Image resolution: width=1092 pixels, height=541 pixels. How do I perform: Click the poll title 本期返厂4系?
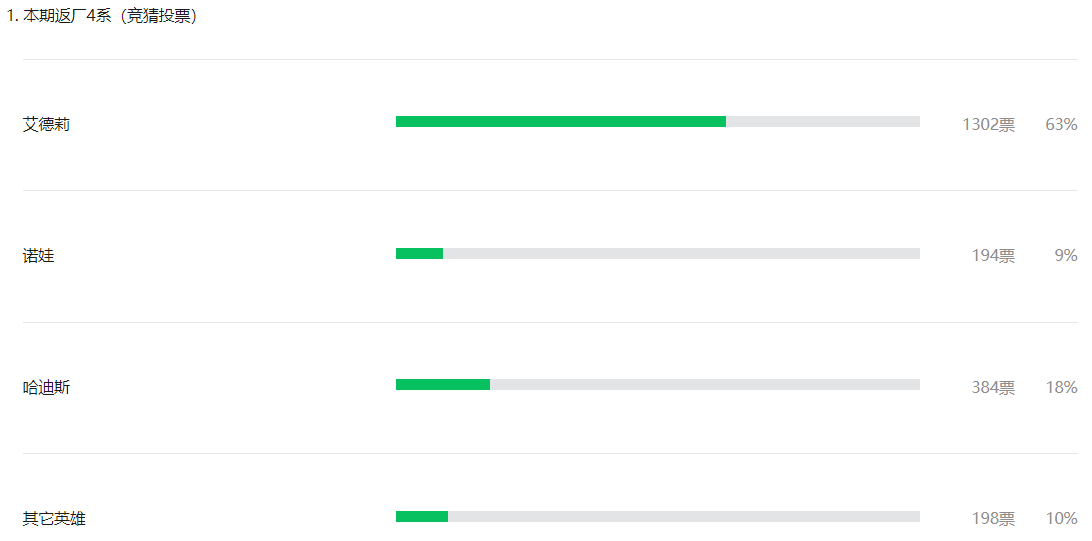coord(68,16)
